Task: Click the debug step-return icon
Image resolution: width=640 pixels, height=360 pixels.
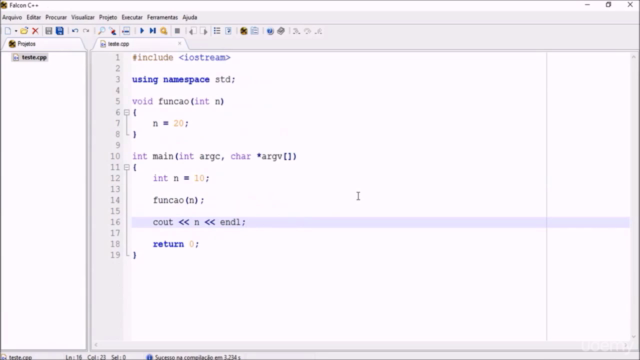Action: pos(319,31)
